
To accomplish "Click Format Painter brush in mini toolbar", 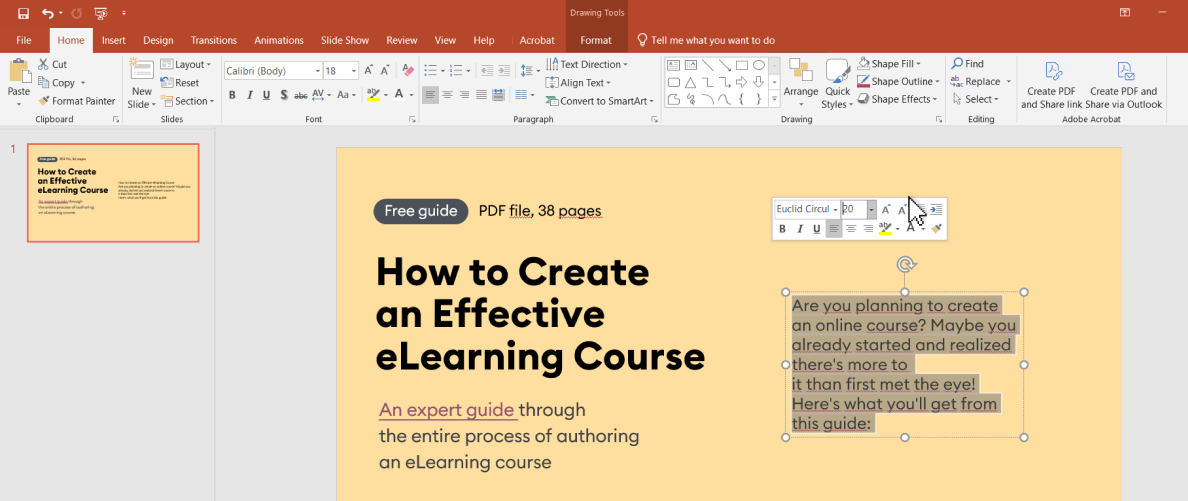I will pos(936,228).
